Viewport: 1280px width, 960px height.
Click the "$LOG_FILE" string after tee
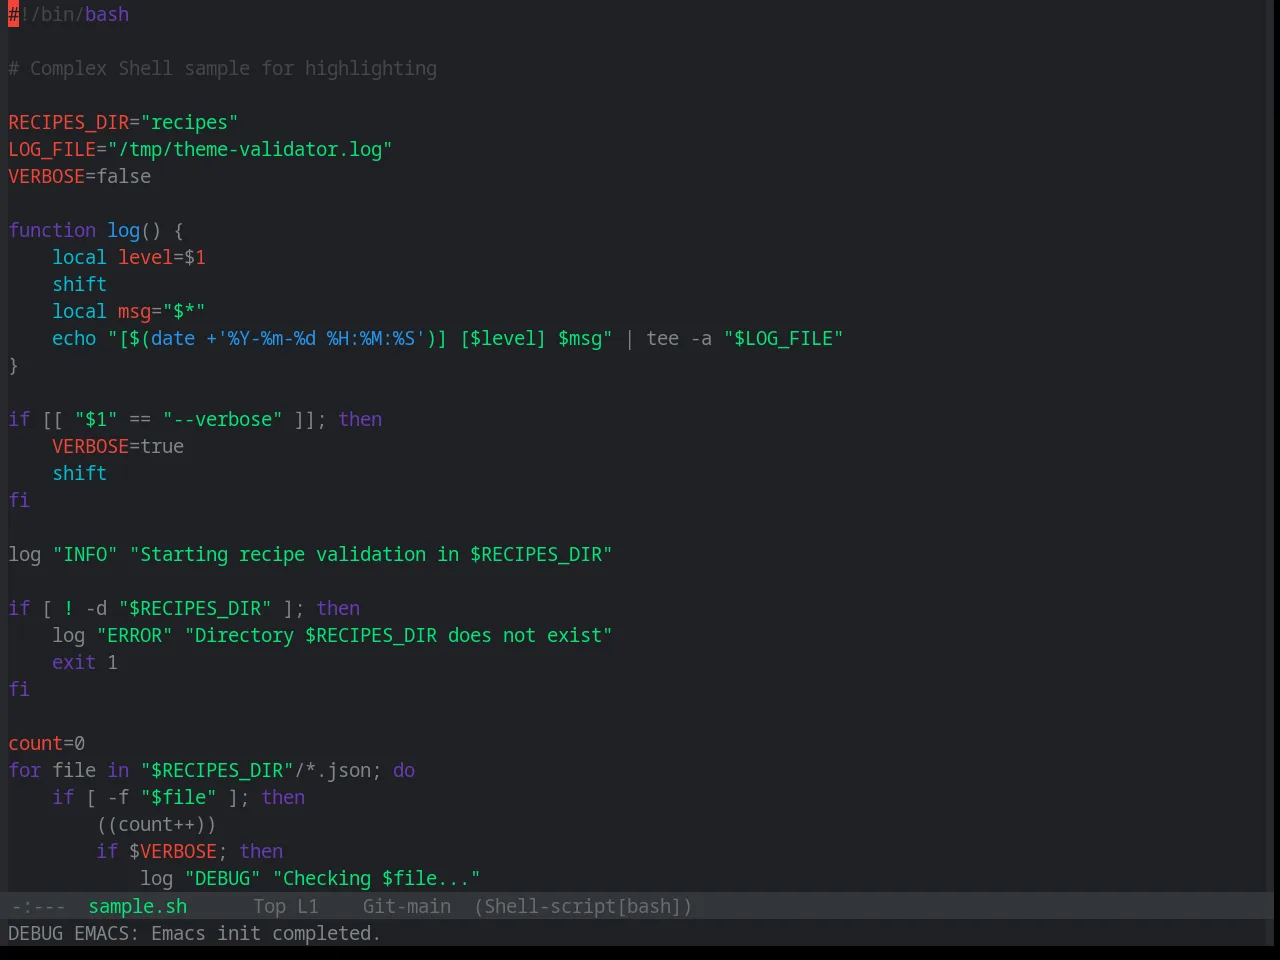783,338
